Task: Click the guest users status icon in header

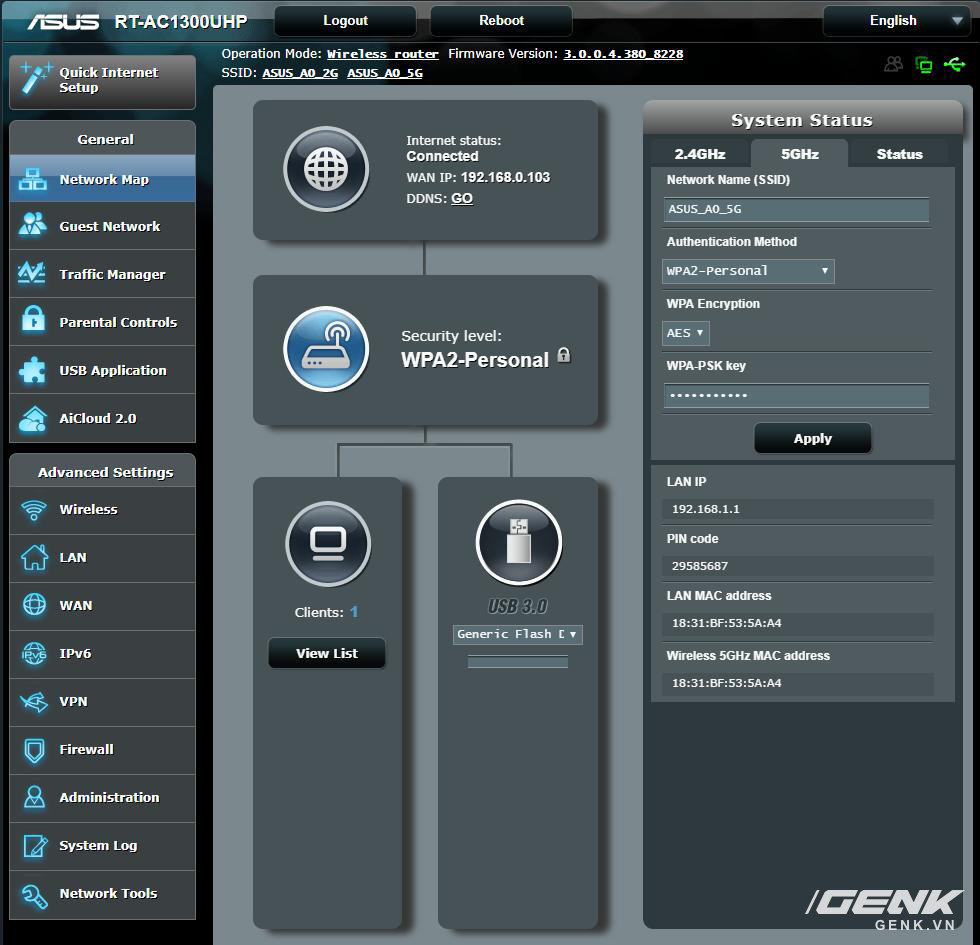Action: click(x=893, y=65)
